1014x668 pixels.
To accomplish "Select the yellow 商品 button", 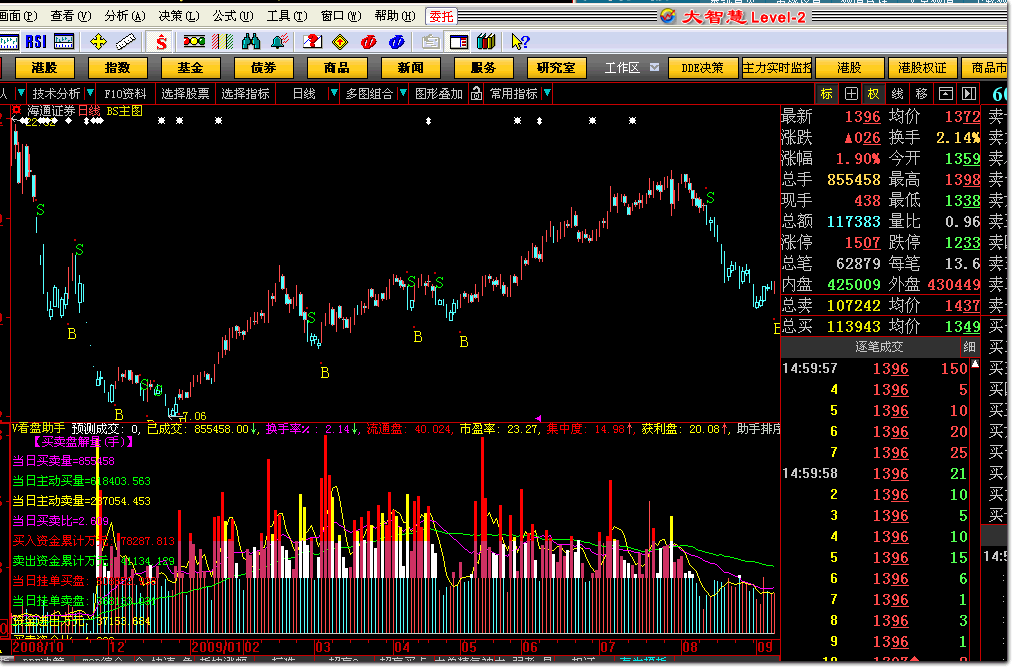I will (x=336, y=68).
